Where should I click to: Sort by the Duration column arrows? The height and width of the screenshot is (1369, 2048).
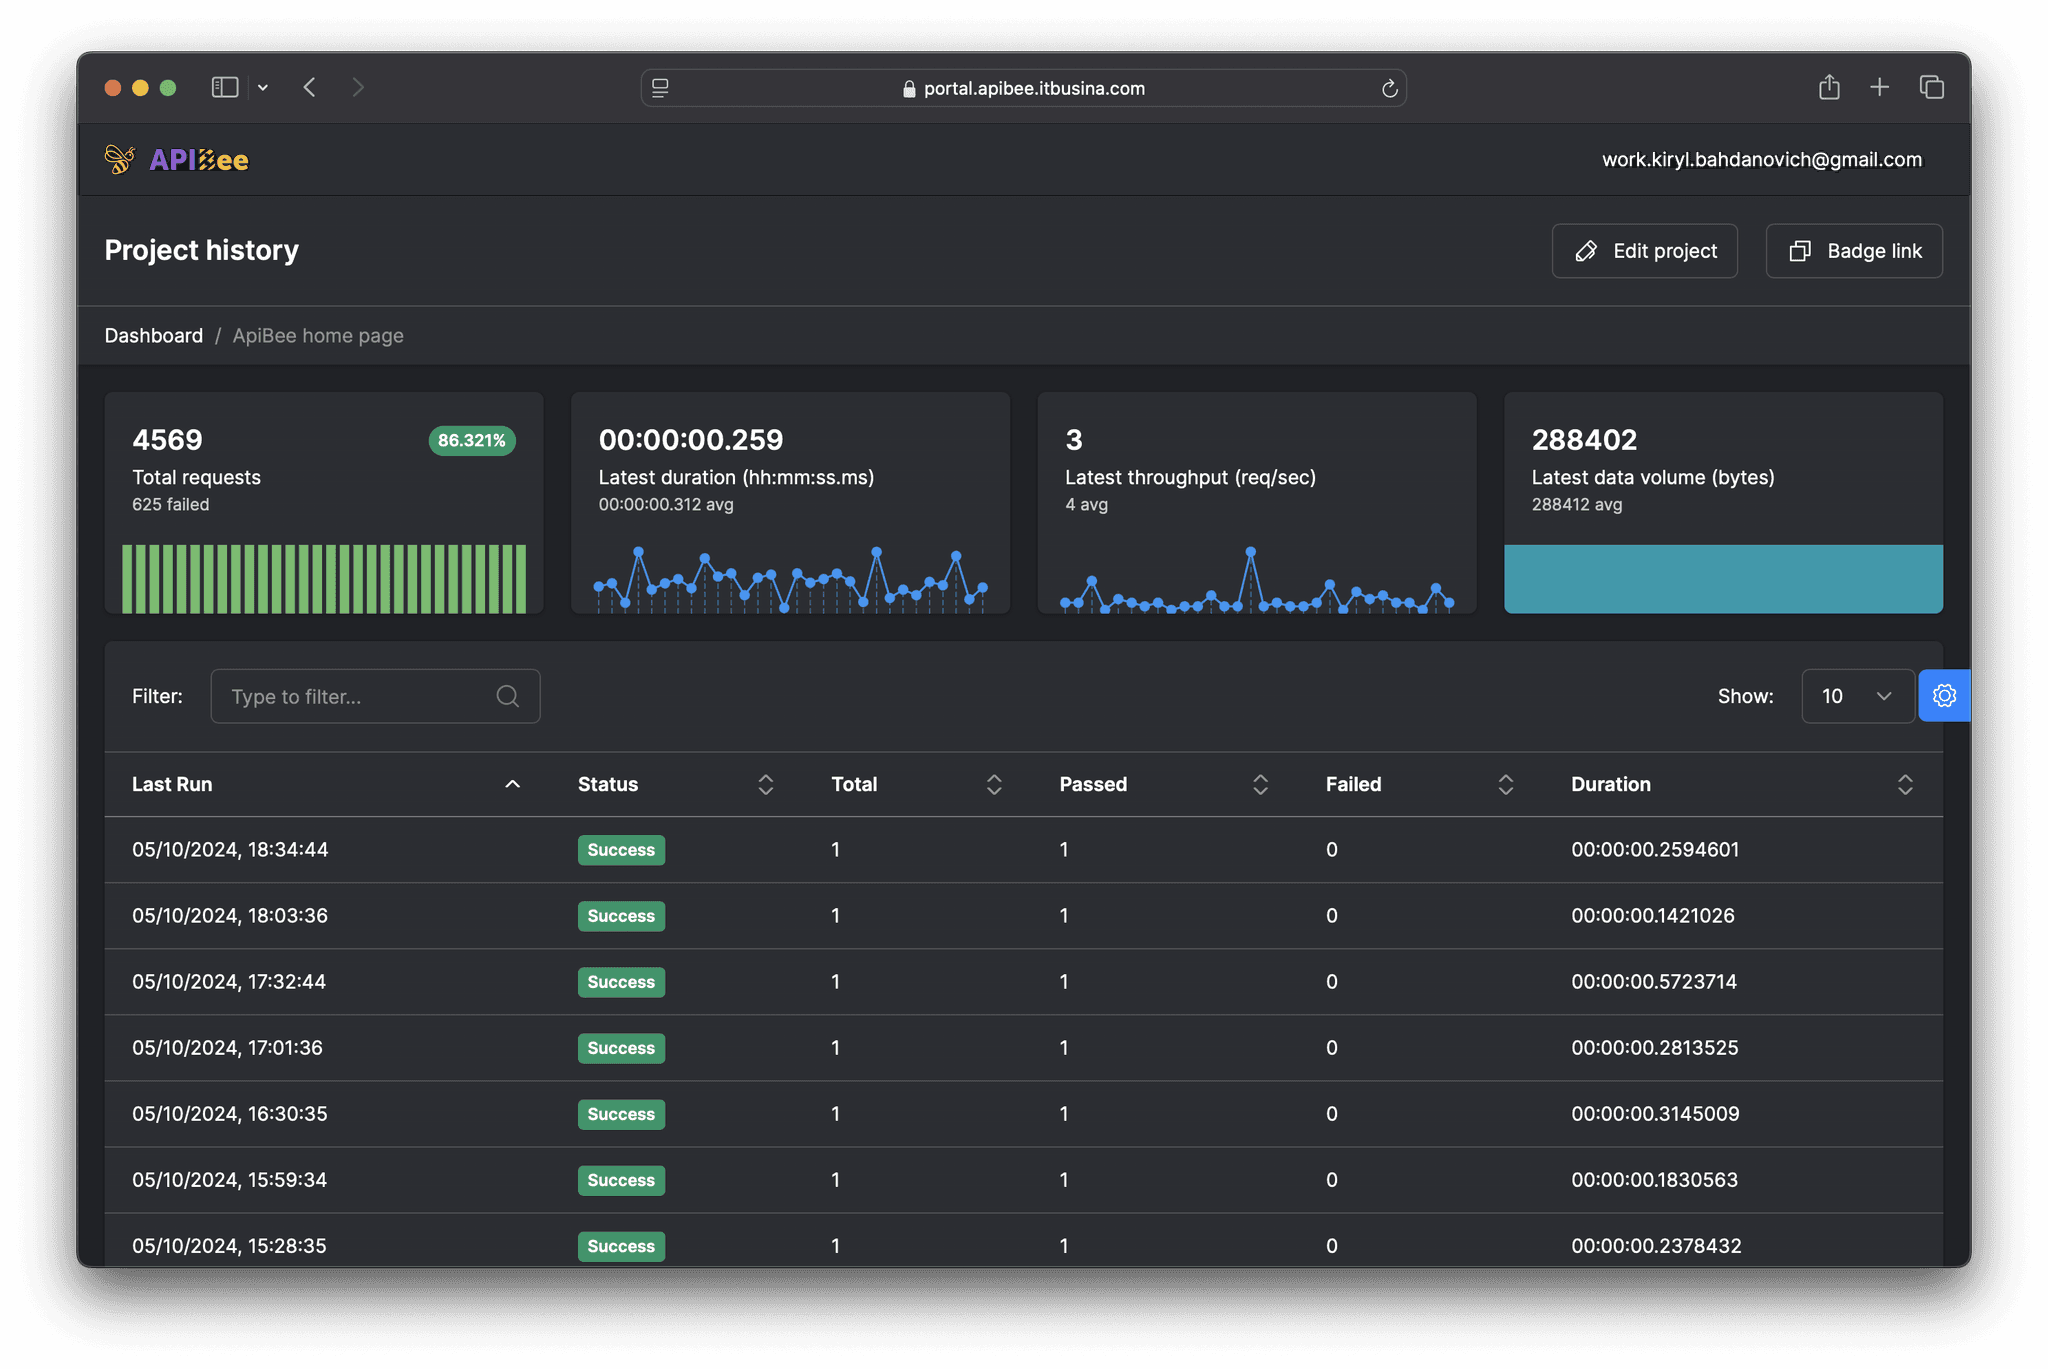point(1905,785)
